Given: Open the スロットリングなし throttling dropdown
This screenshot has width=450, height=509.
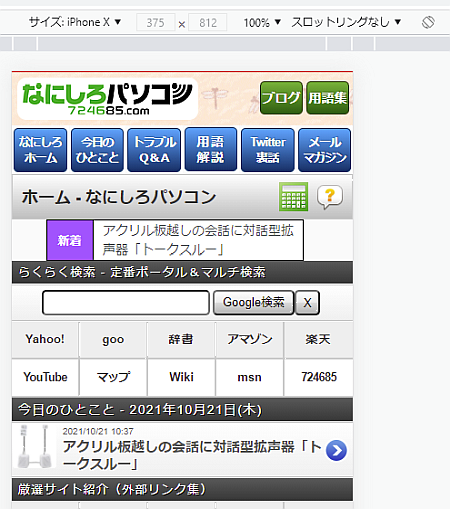Looking at the screenshot, I should (x=346, y=22).
